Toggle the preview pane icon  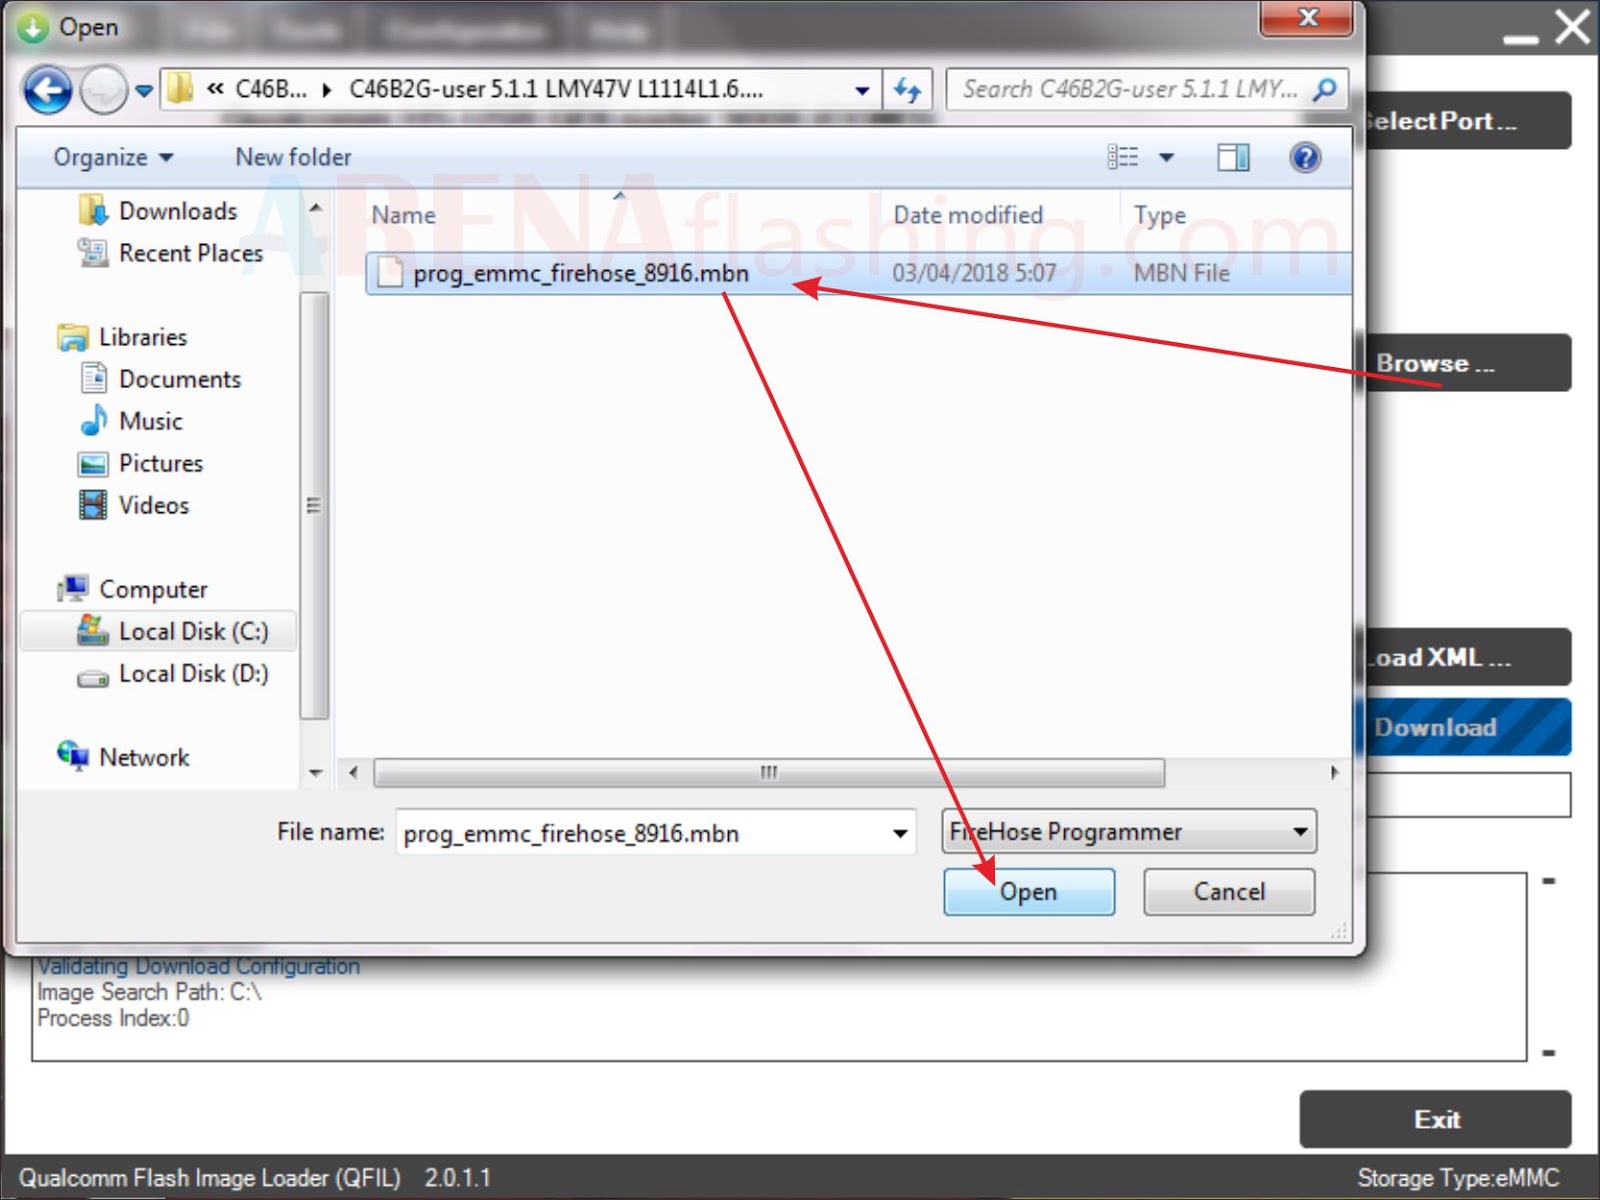pyautogui.click(x=1233, y=157)
